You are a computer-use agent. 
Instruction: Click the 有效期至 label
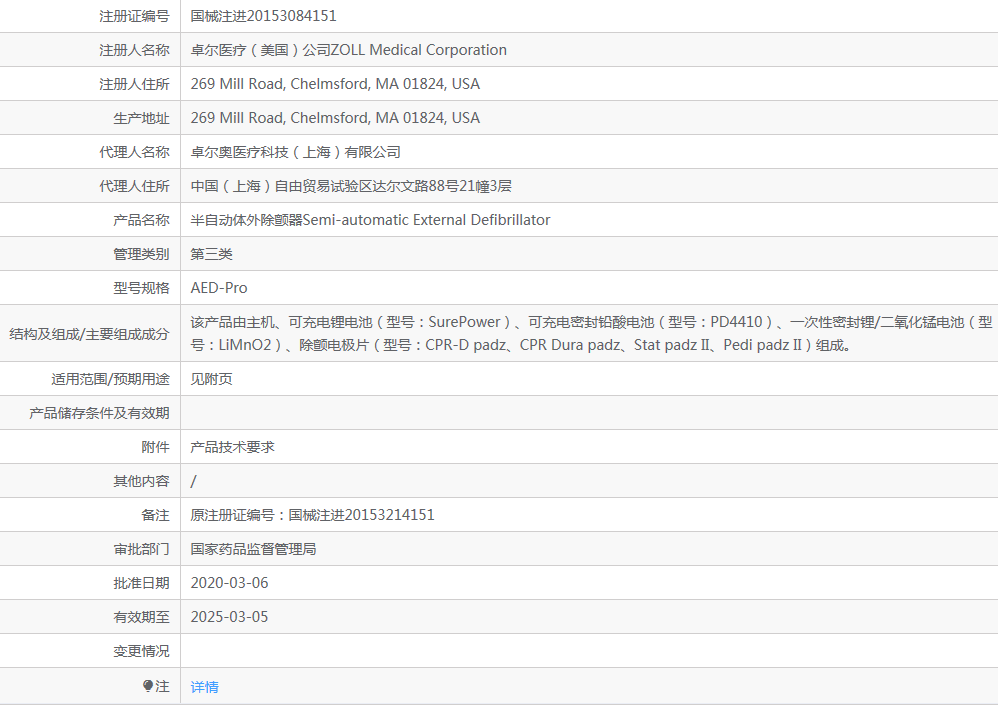[x=141, y=617]
